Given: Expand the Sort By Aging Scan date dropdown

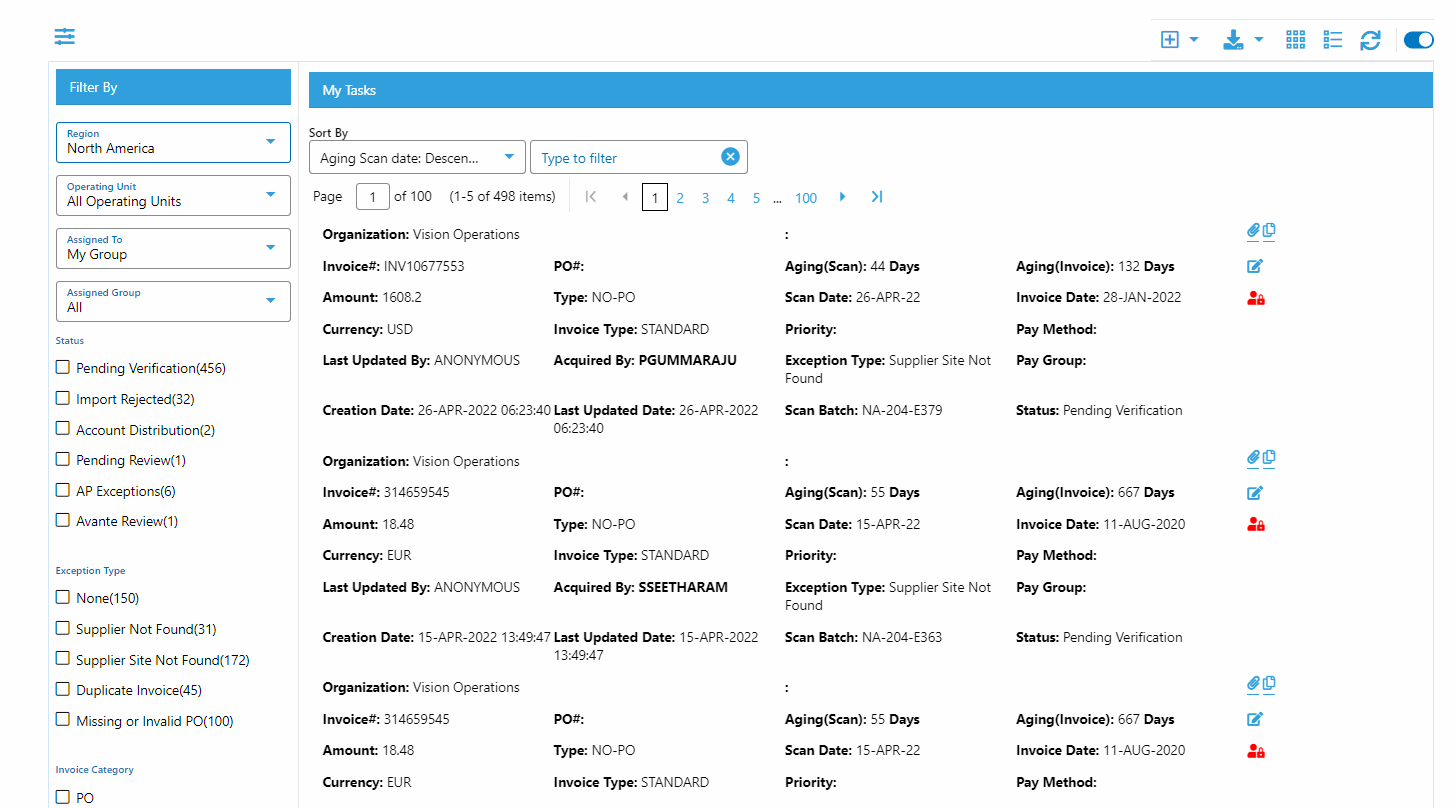Looking at the screenshot, I should click(416, 157).
